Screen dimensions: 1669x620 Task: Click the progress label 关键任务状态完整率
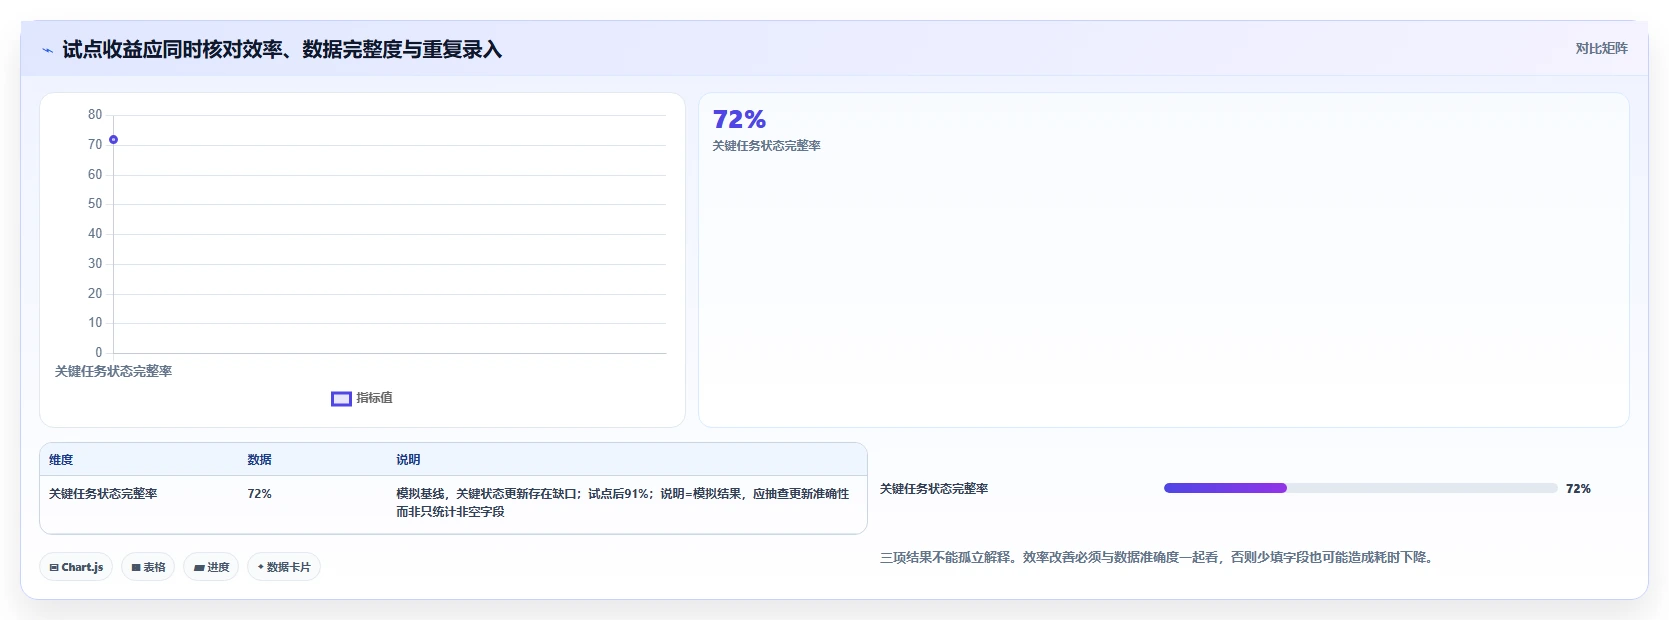tap(934, 489)
